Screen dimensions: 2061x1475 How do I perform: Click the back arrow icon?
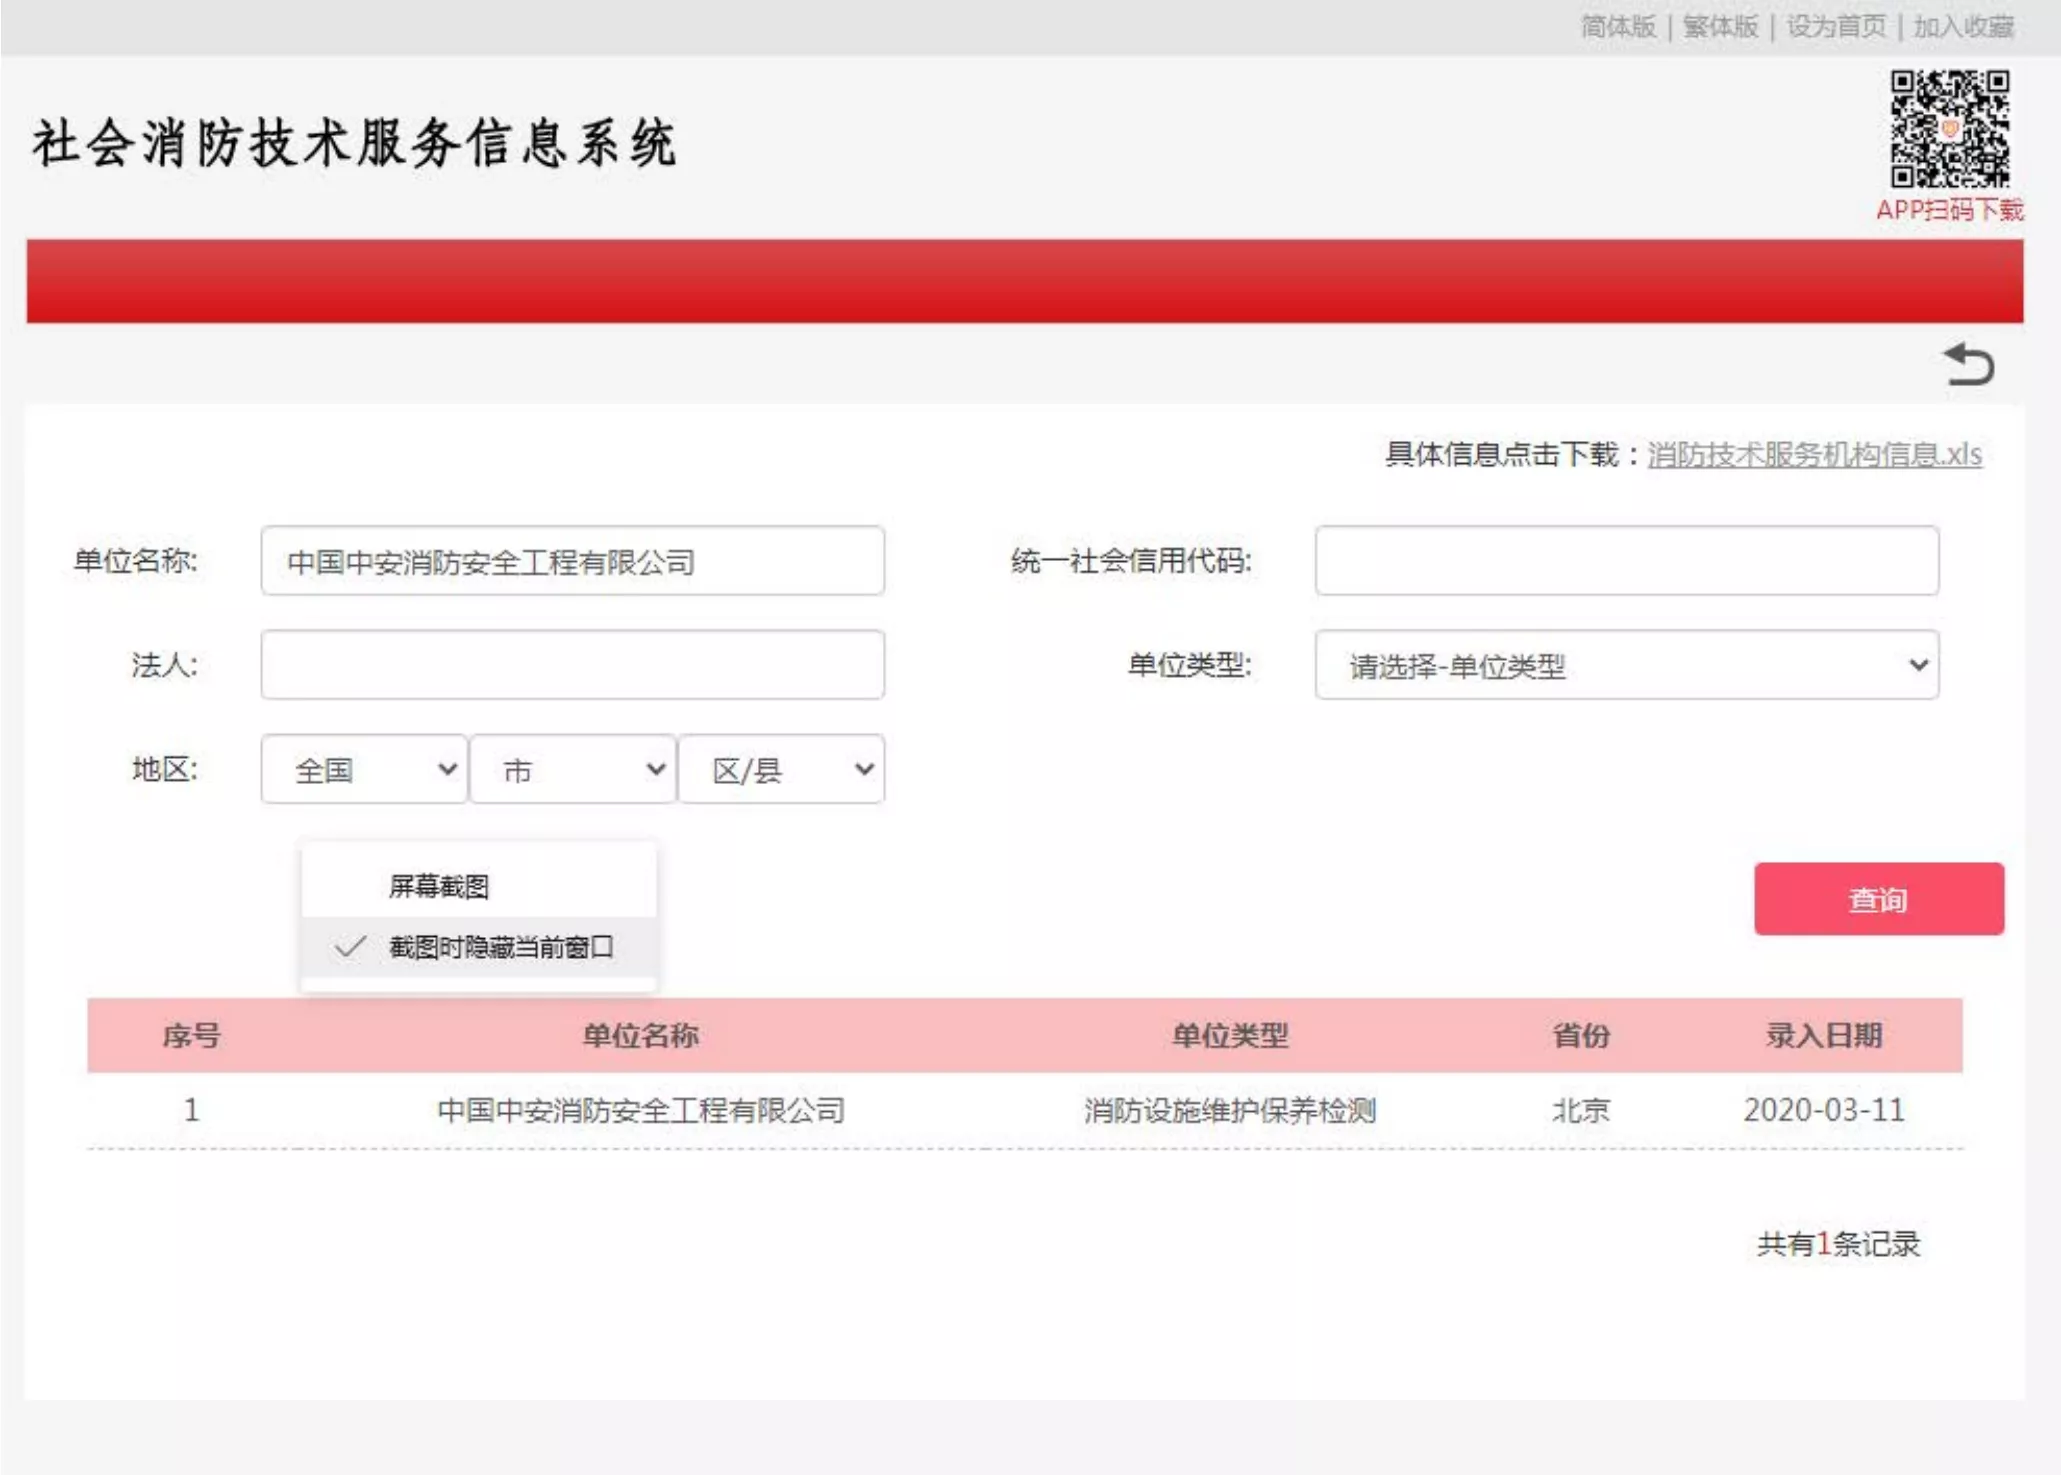[1969, 364]
